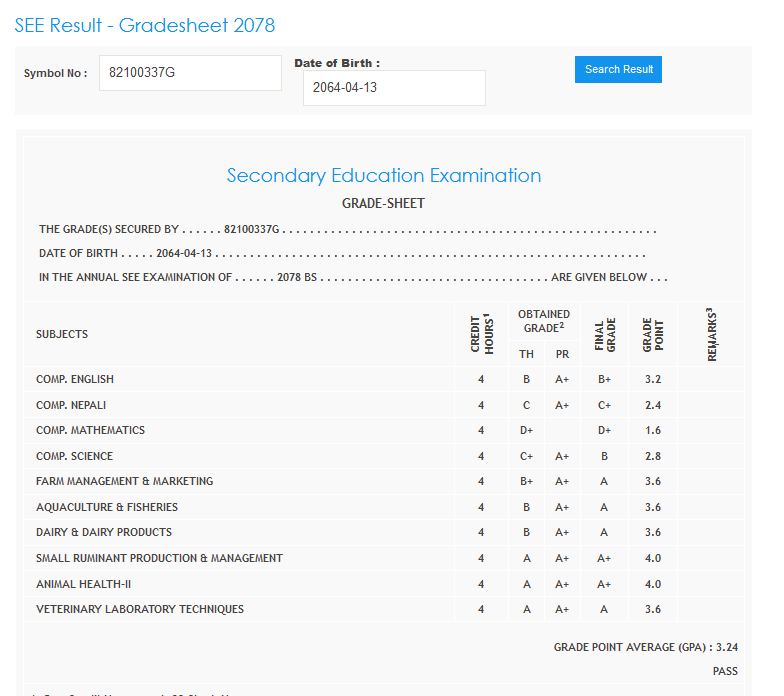Click the Secondary Education Examination title
Image resolution: width=784 pixels, height=696 pixels.
[384, 176]
